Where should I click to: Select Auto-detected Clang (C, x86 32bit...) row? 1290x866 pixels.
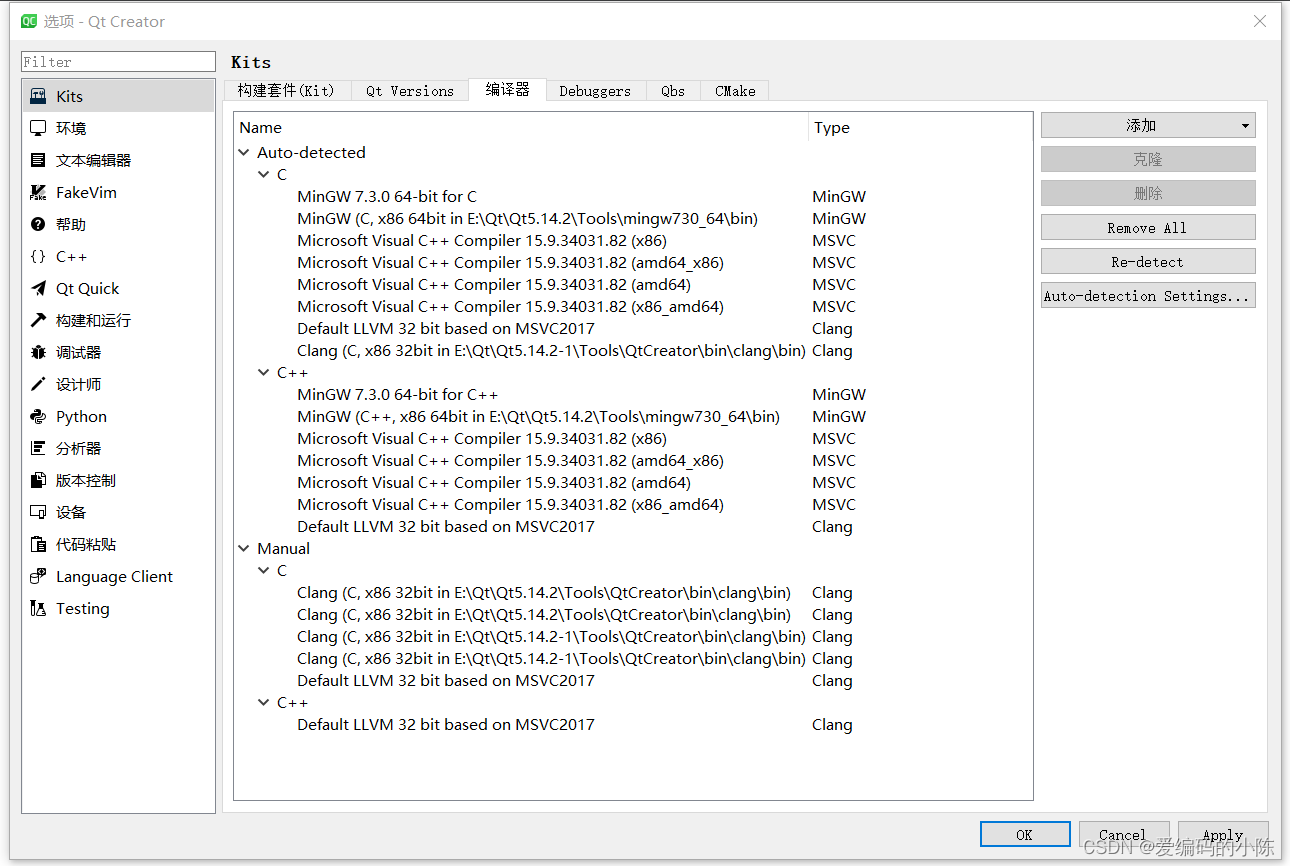click(x=633, y=351)
